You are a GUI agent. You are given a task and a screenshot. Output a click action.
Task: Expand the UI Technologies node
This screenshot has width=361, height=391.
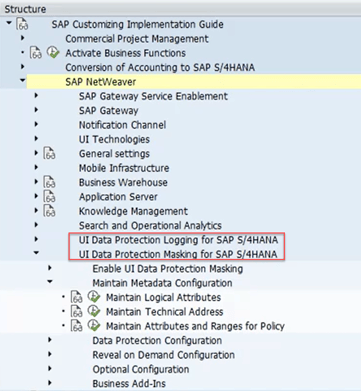(x=36, y=139)
